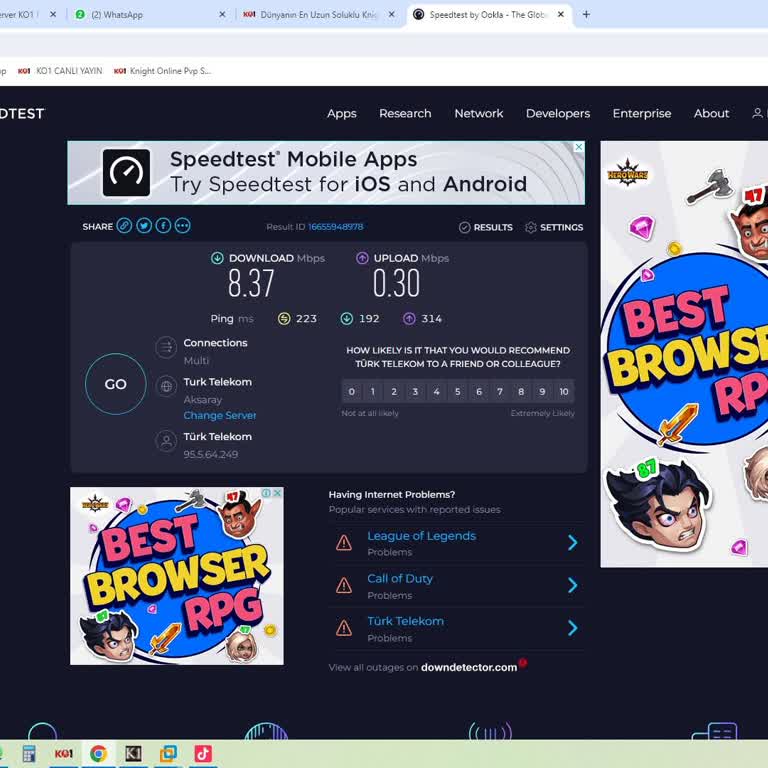Click the Connections icon
768x768 pixels.
[166, 348]
